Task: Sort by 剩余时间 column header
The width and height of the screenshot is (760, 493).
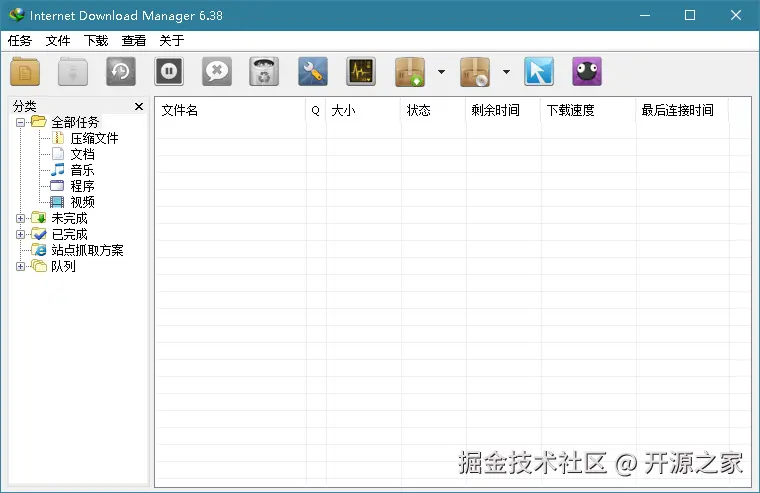Action: [x=503, y=111]
